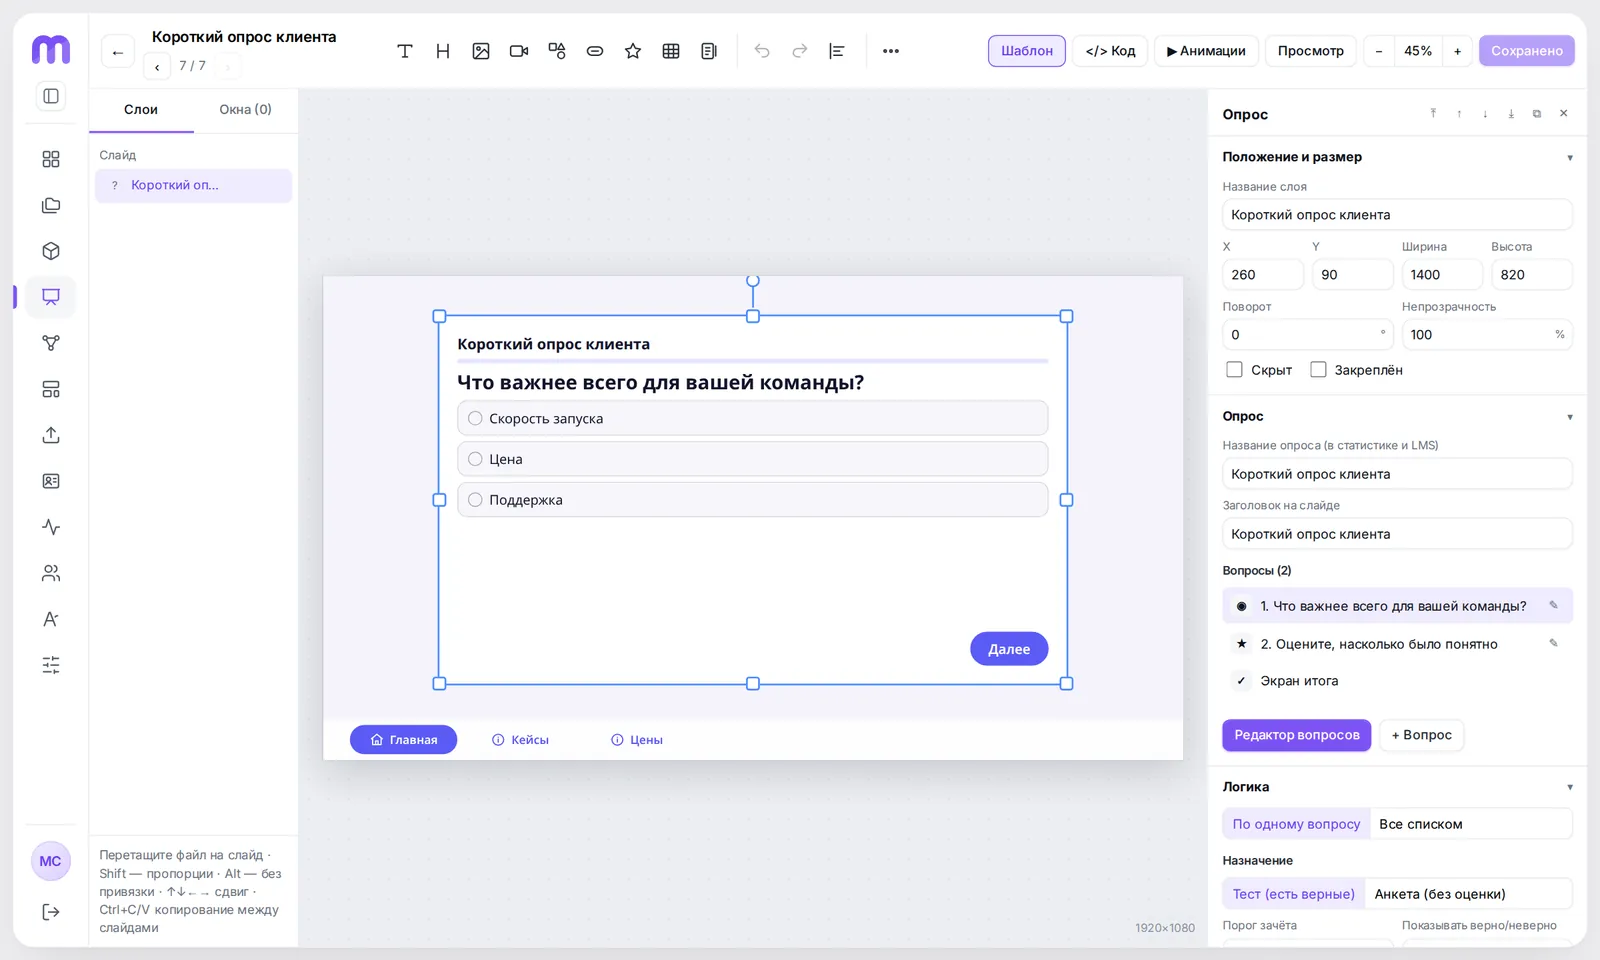Image resolution: width=1600 pixels, height=960 pixels.
Task: Collapse the Логика section
Action: point(1570,788)
